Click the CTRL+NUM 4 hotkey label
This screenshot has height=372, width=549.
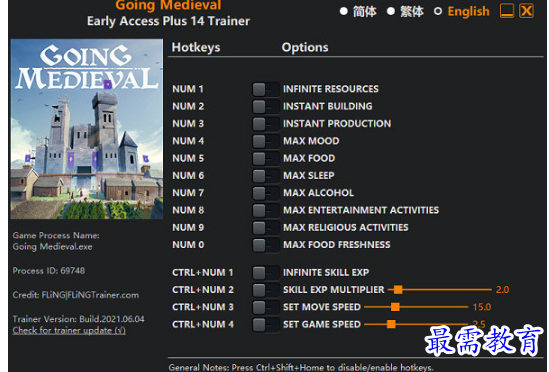(203, 324)
